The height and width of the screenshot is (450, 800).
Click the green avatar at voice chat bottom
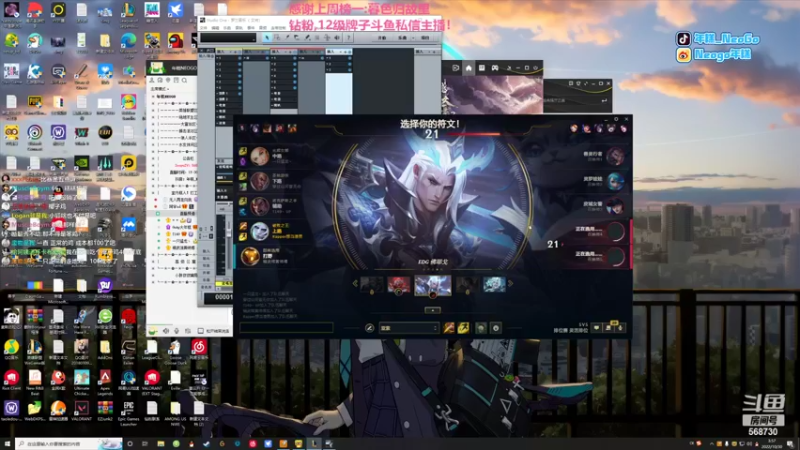[152, 331]
